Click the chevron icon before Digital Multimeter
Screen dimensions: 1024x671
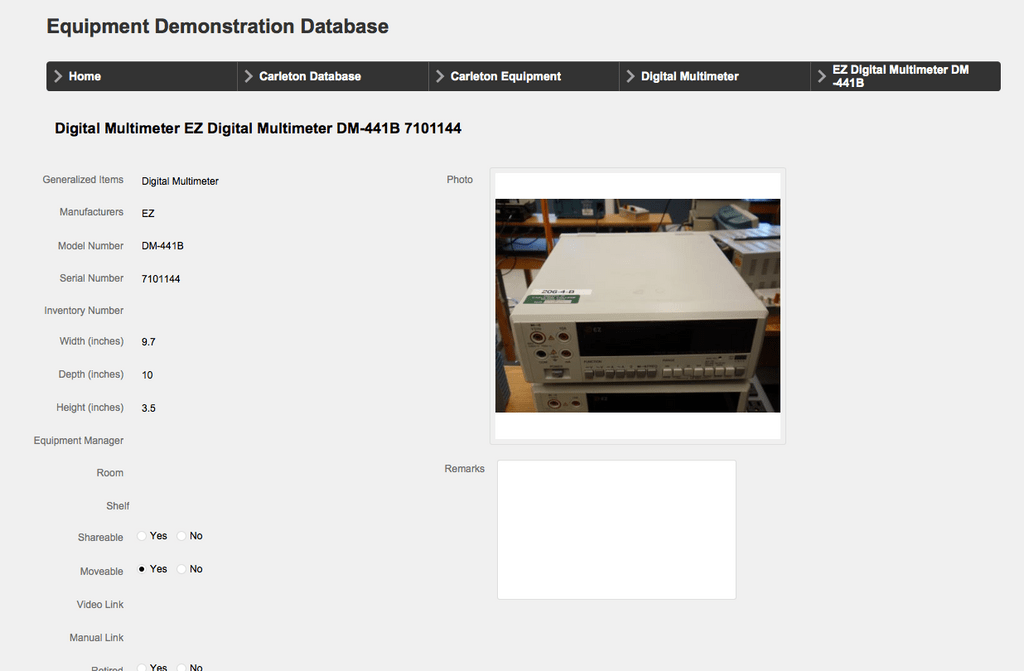[x=629, y=76]
